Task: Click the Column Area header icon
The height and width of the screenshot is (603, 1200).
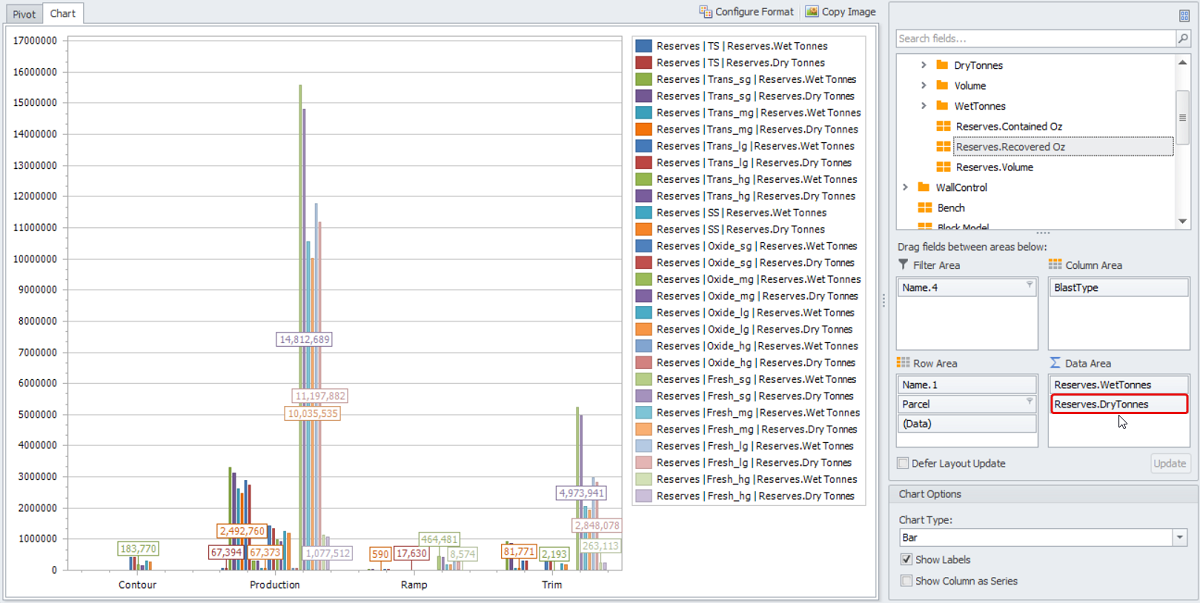Action: [x=1055, y=264]
